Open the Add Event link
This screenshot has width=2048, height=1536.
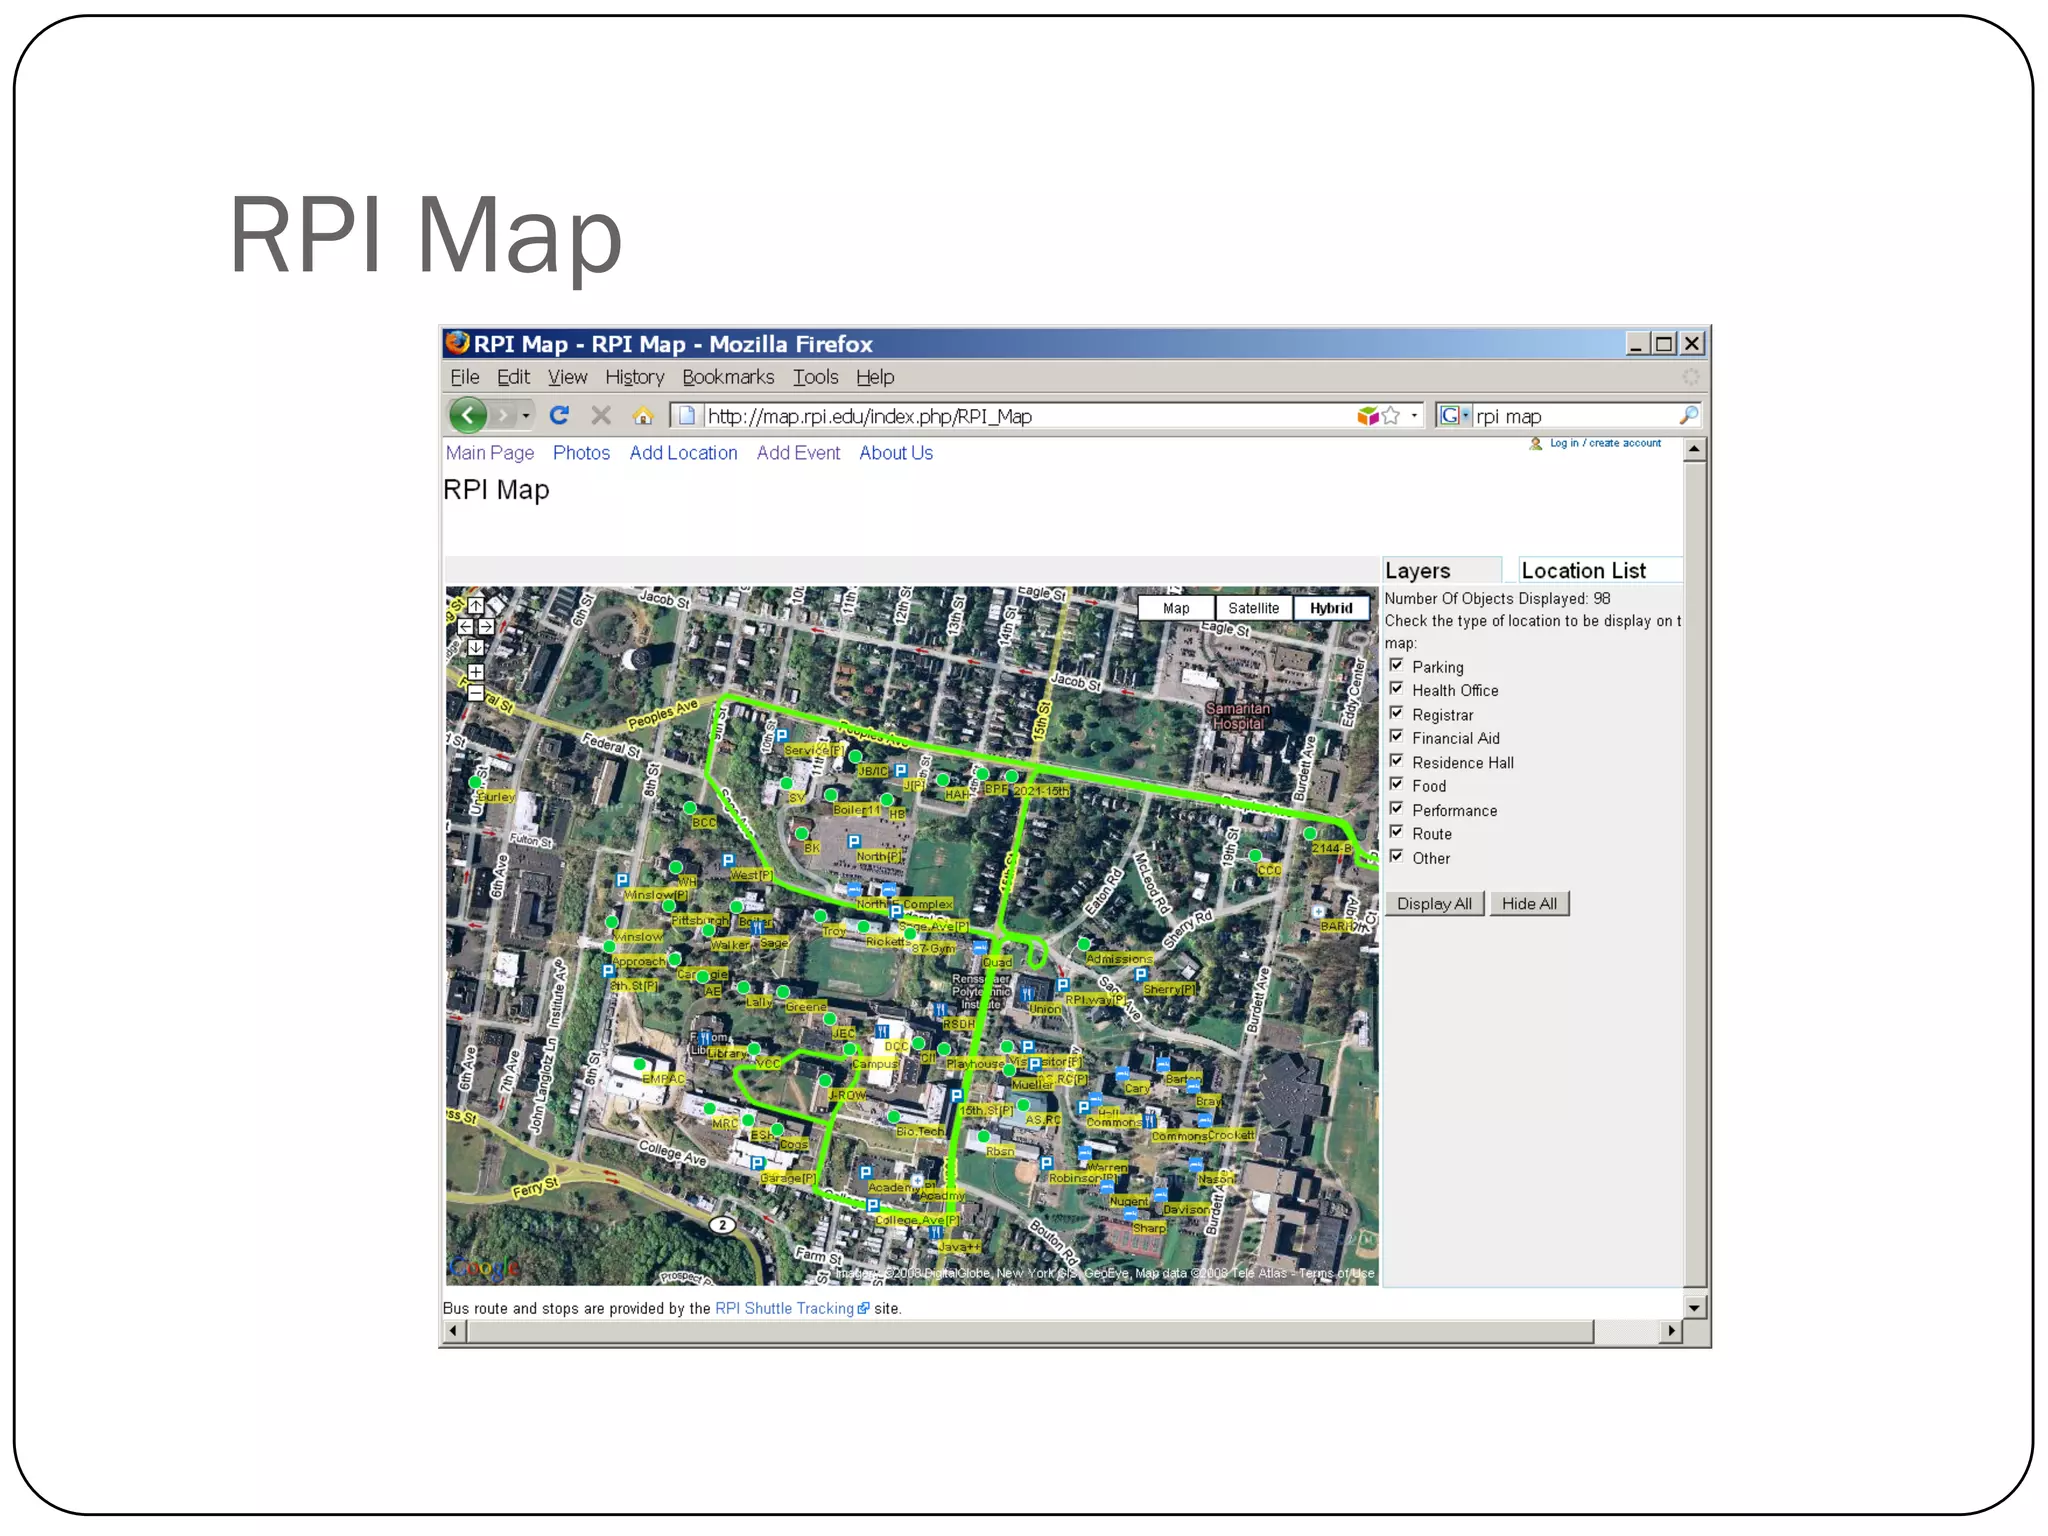(x=798, y=453)
